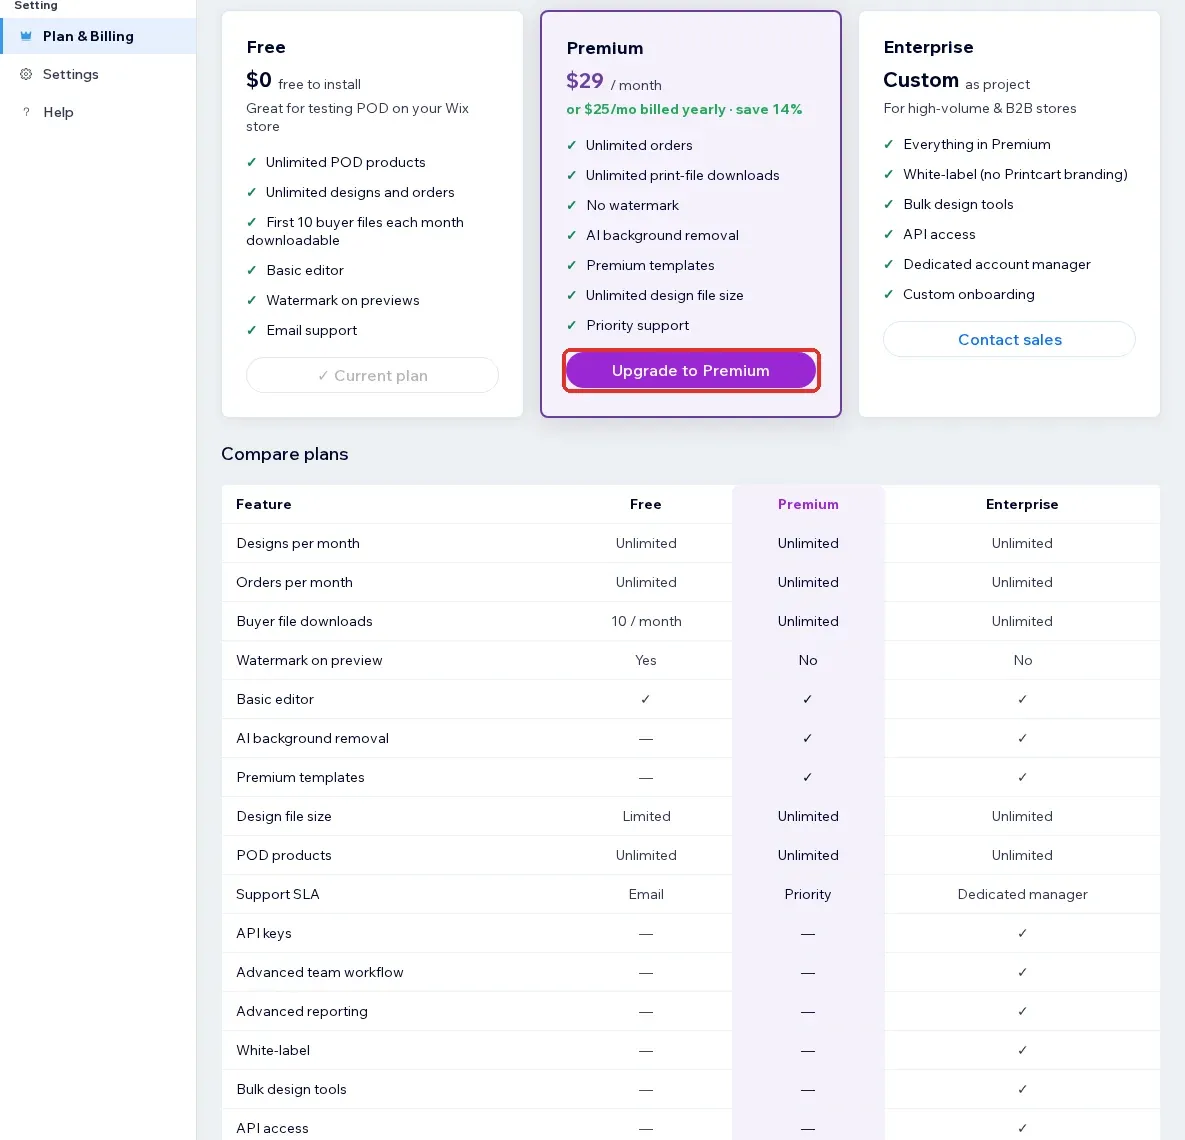Click the Upgrade to Premium button
This screenshot has height=1140, width=1185.
691,370
